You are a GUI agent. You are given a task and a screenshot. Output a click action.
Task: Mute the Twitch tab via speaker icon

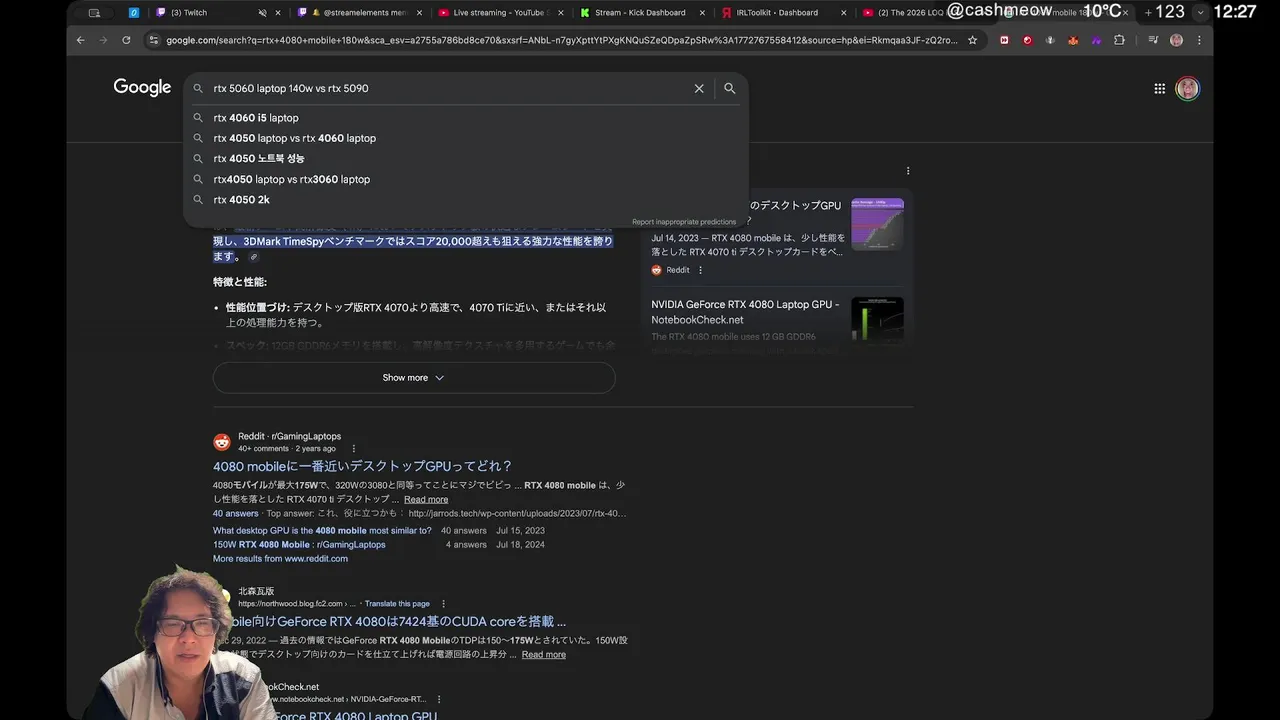(263, 13)
